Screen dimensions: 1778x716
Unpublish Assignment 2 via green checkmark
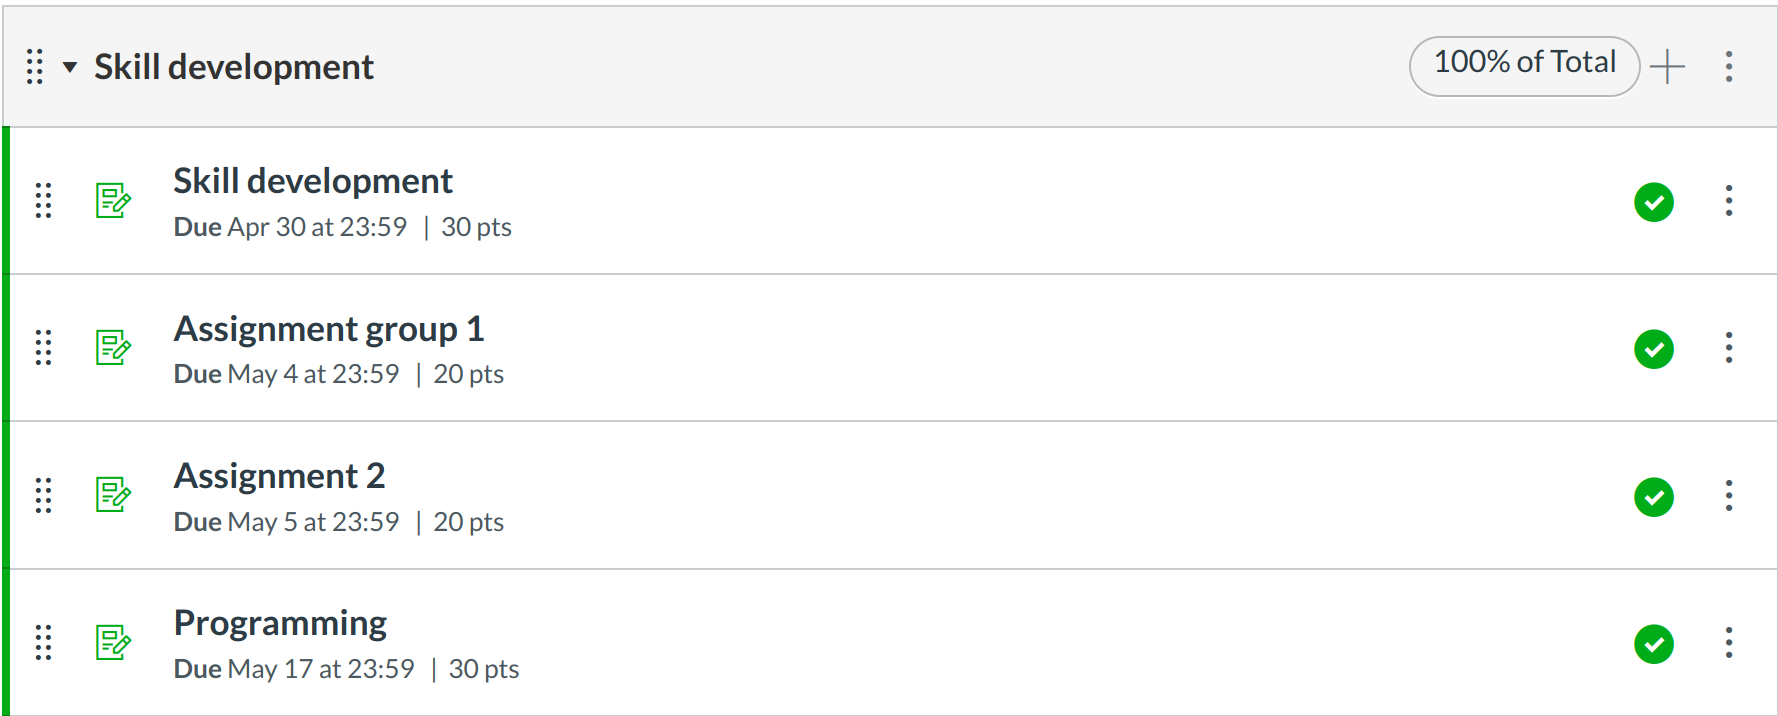(1654, 496)
